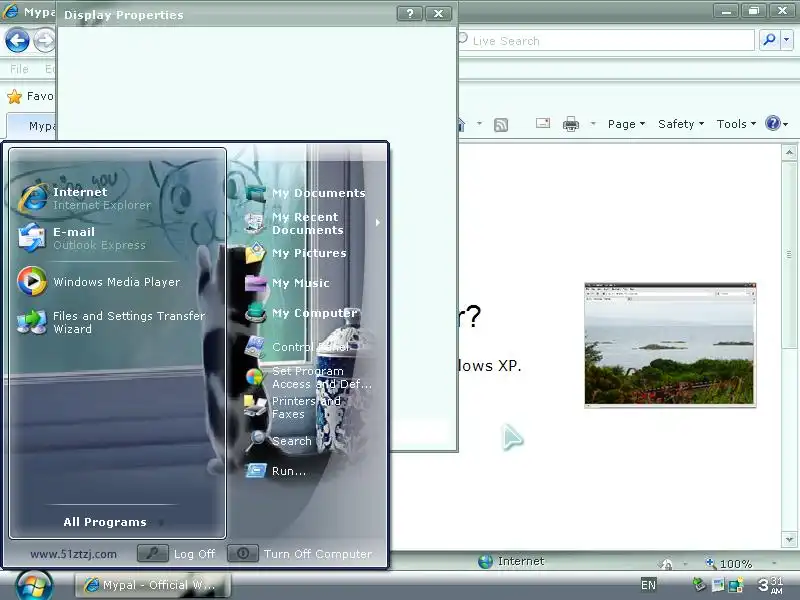Click the Internet zone status indicator
This screenshot has width=800, height=600.
tap(511, 561)
